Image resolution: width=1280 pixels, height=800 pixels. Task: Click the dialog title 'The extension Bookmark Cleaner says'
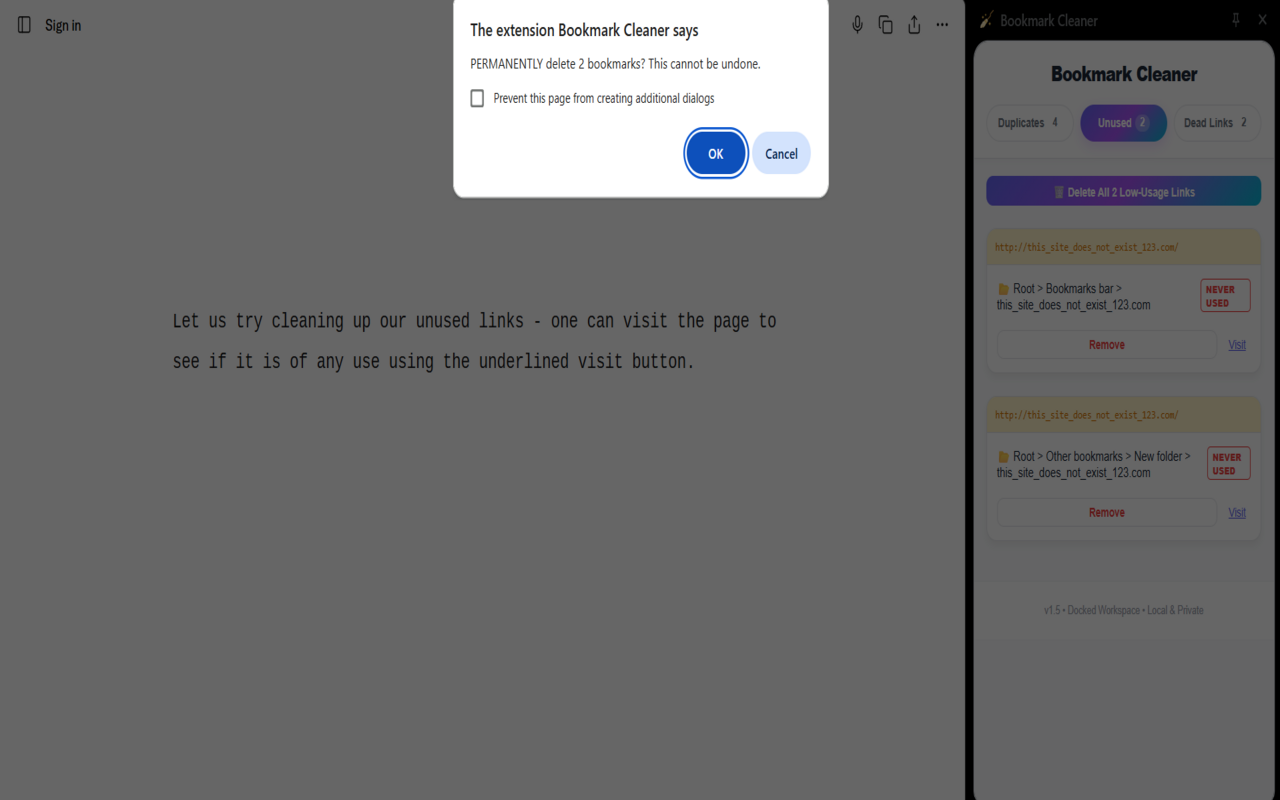pyautogui.click(x=584, y=31)
